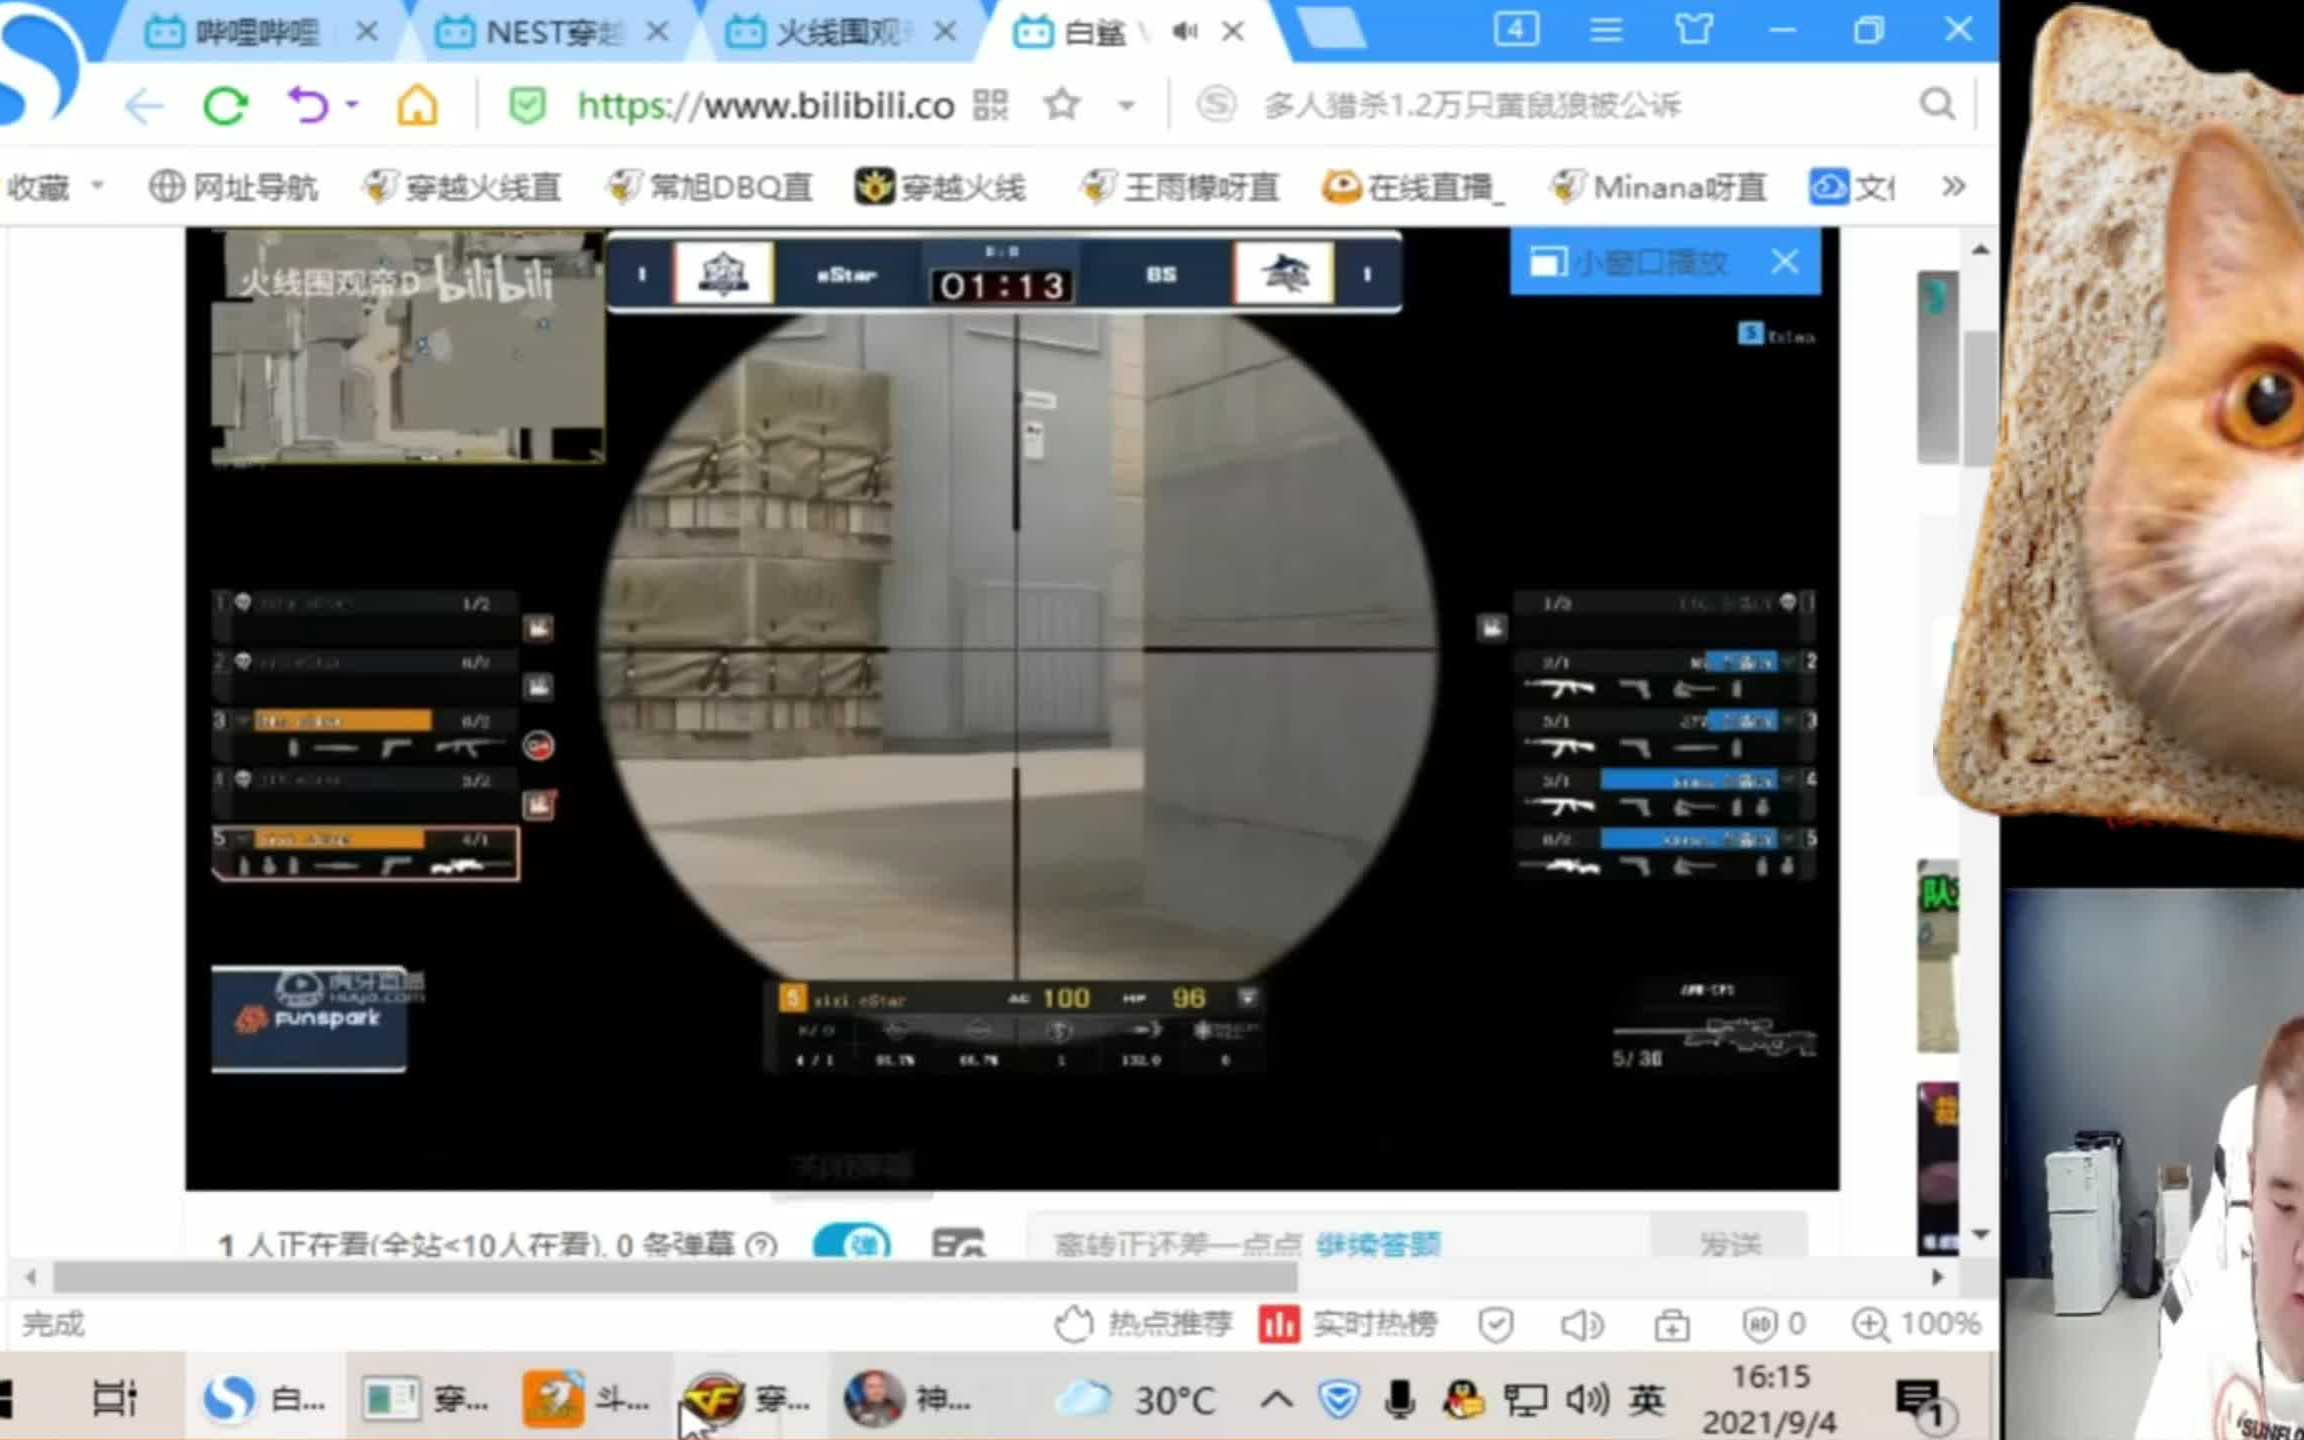This screenshot has width=2304, height=1440.
Task: Reload the page with the green refresh icon
Action: (225, 105)
